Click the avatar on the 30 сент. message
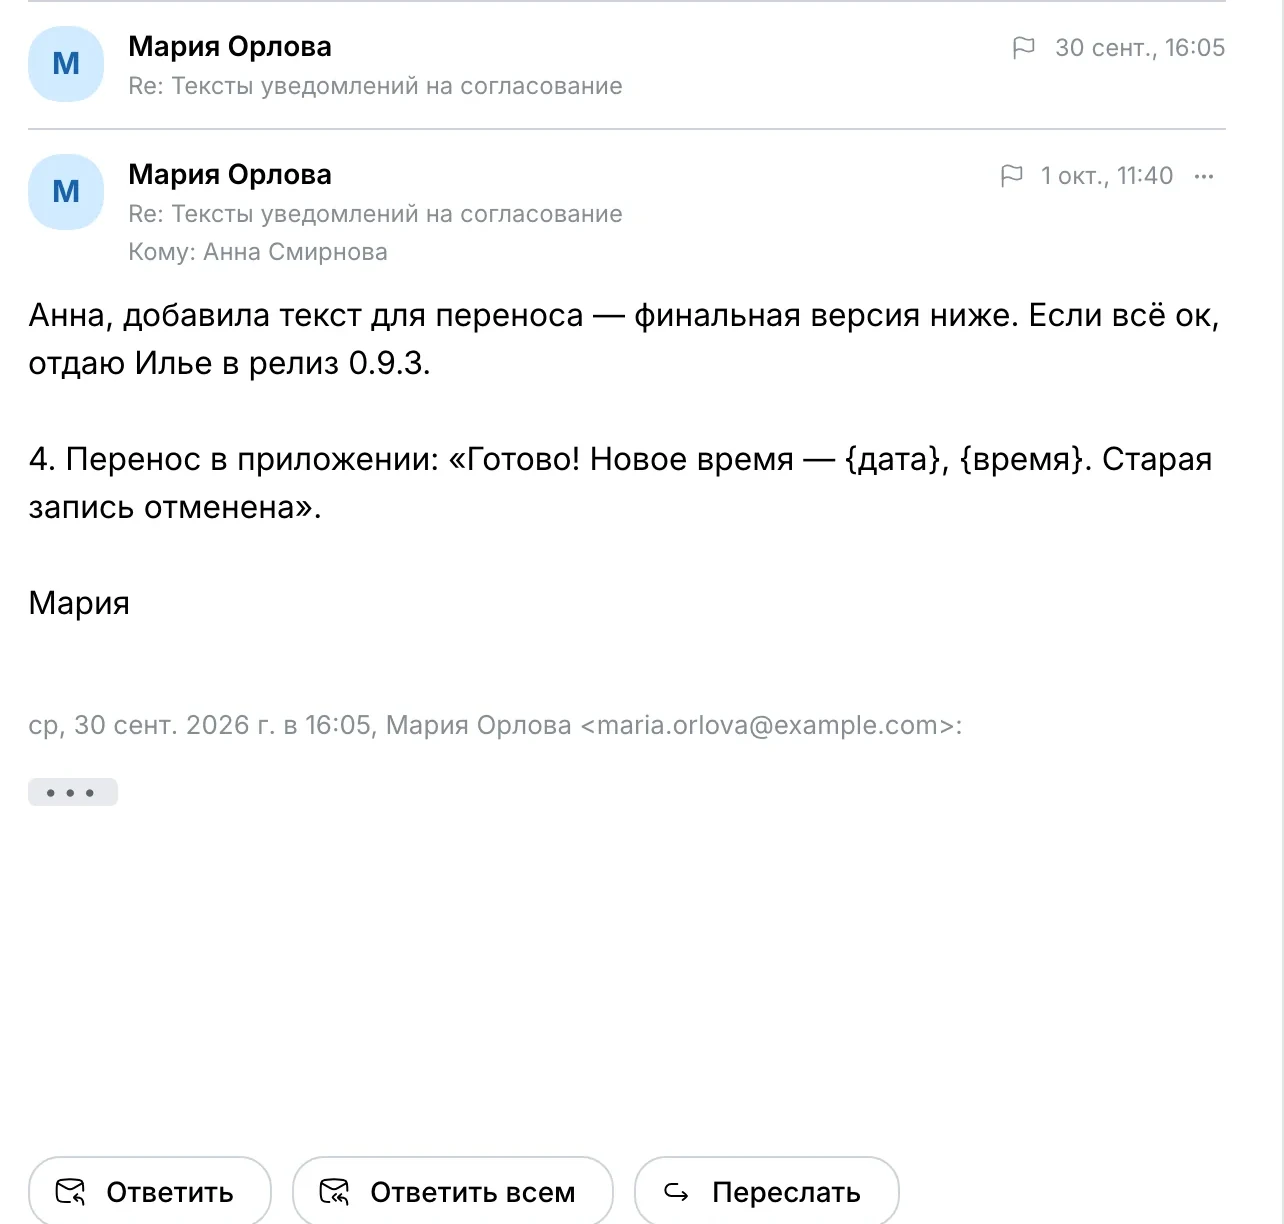Screen dimensions: 1284x1224 [66, 64]
